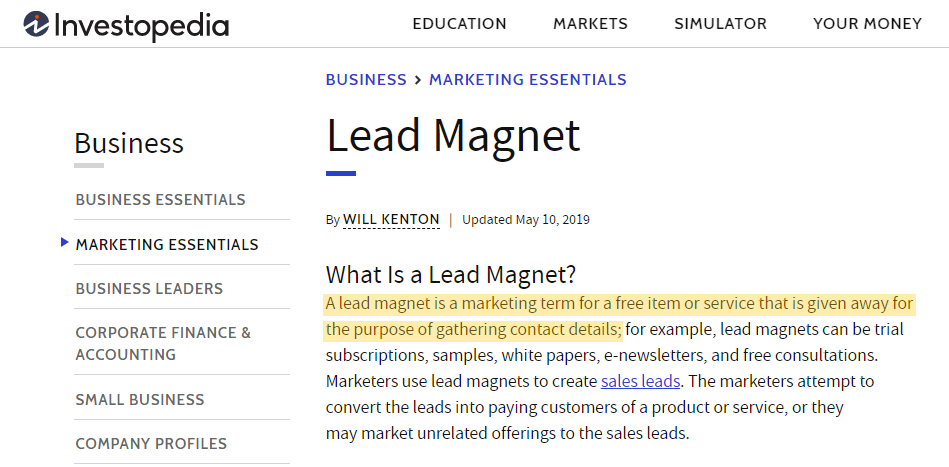Image resolution: width=949 pixels, height=467 pixels.
Task: Open author Will Kenton's profile
Action: pyautogui.click(x=391, y=219)
